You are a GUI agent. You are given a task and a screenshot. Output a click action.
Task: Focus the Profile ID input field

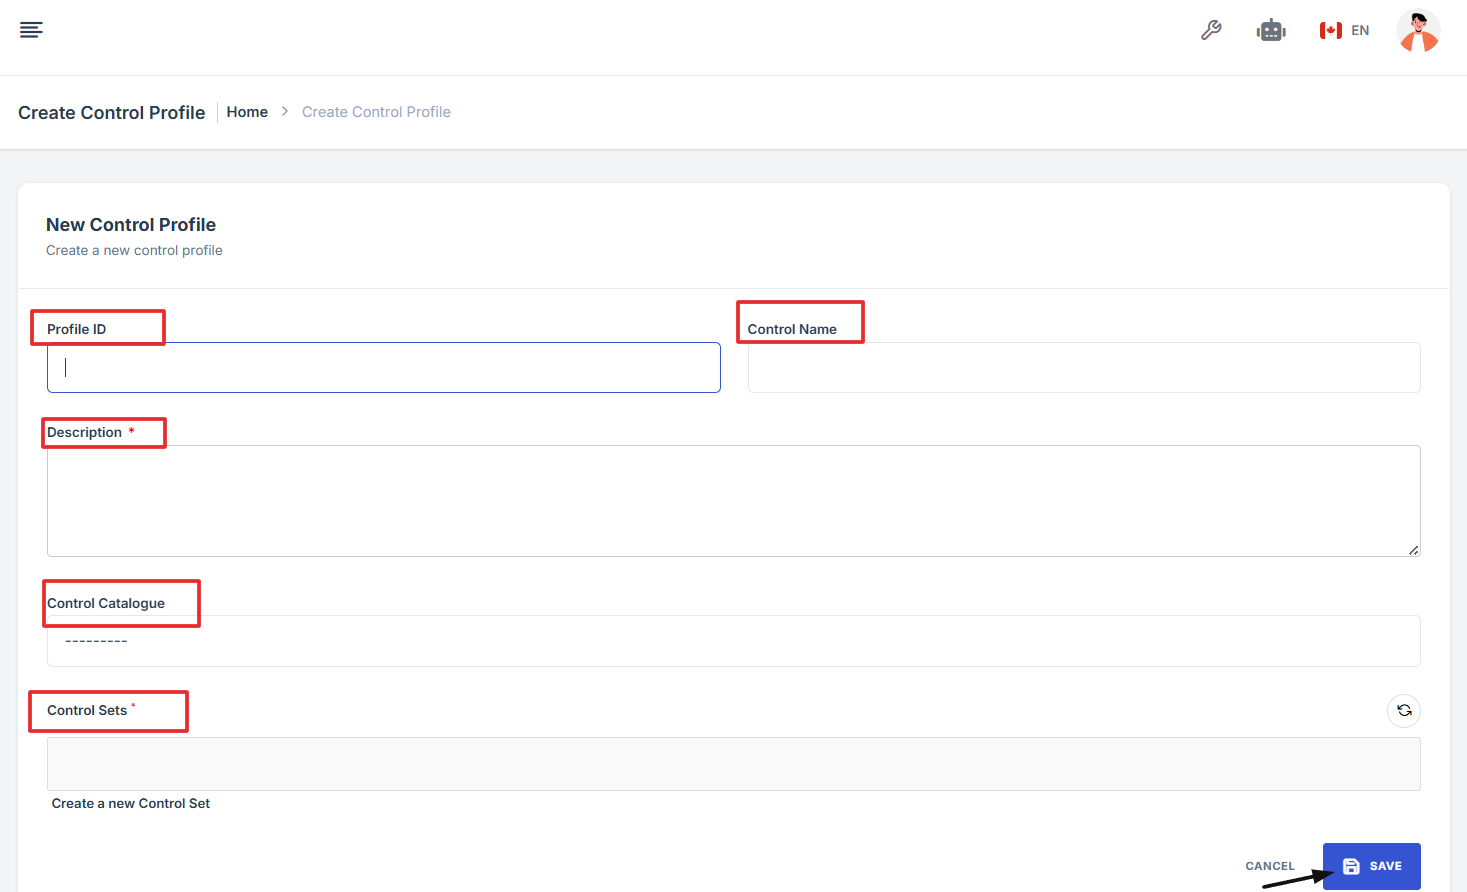pyautogui.click(x=383, y=368)
